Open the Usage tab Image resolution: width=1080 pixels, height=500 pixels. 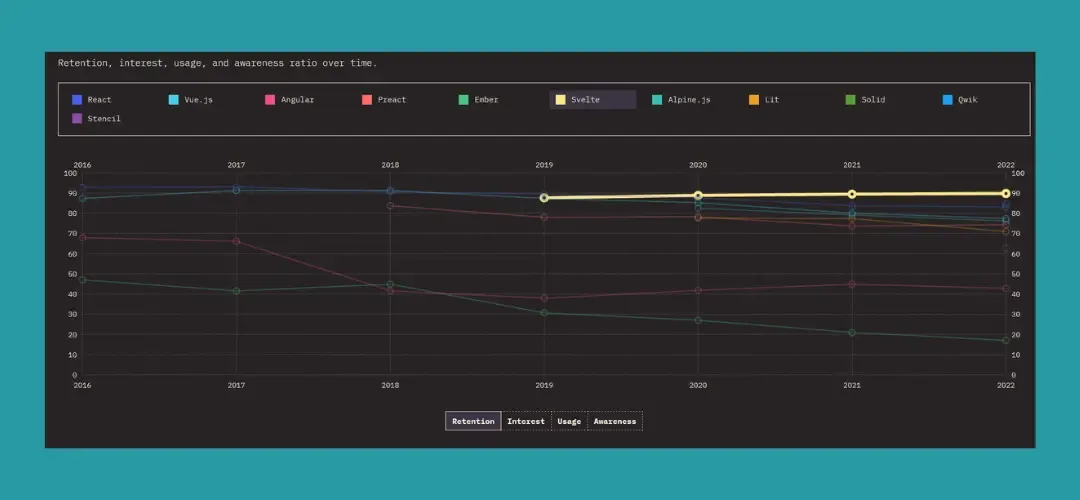point(569,421)
